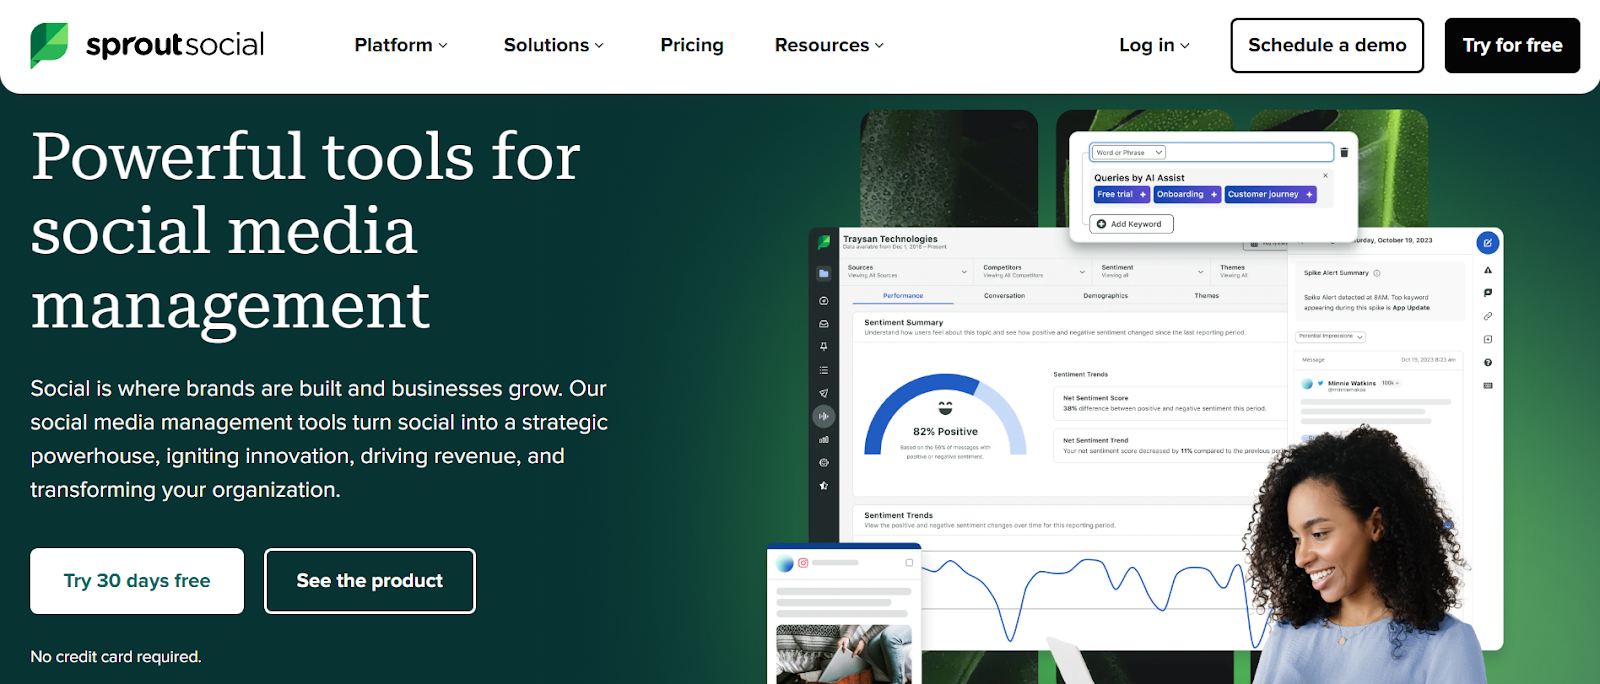Screen dimensions: 1600x684
Task: Click the blue compose pencil button
Action: [x=1488, y=242]
